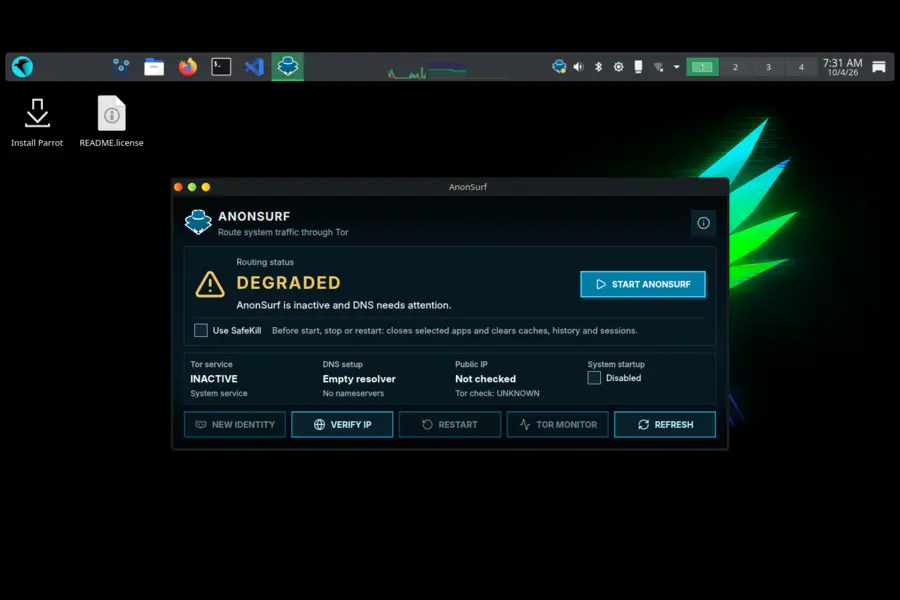Select the Install Parrot desktop icon

tap(37, 122)
